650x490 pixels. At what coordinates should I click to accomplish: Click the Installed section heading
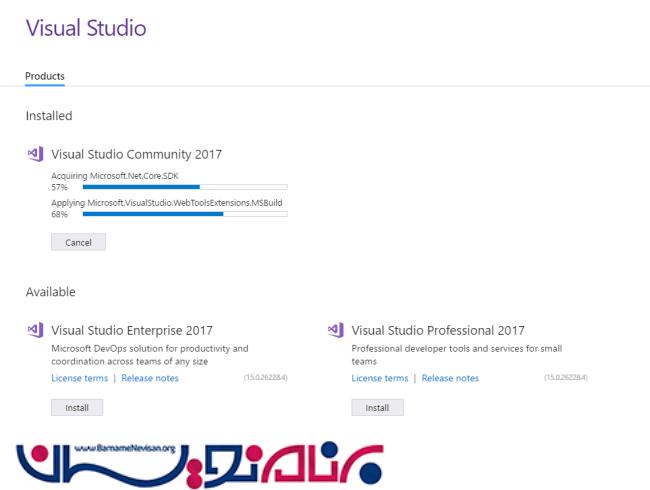49,116
